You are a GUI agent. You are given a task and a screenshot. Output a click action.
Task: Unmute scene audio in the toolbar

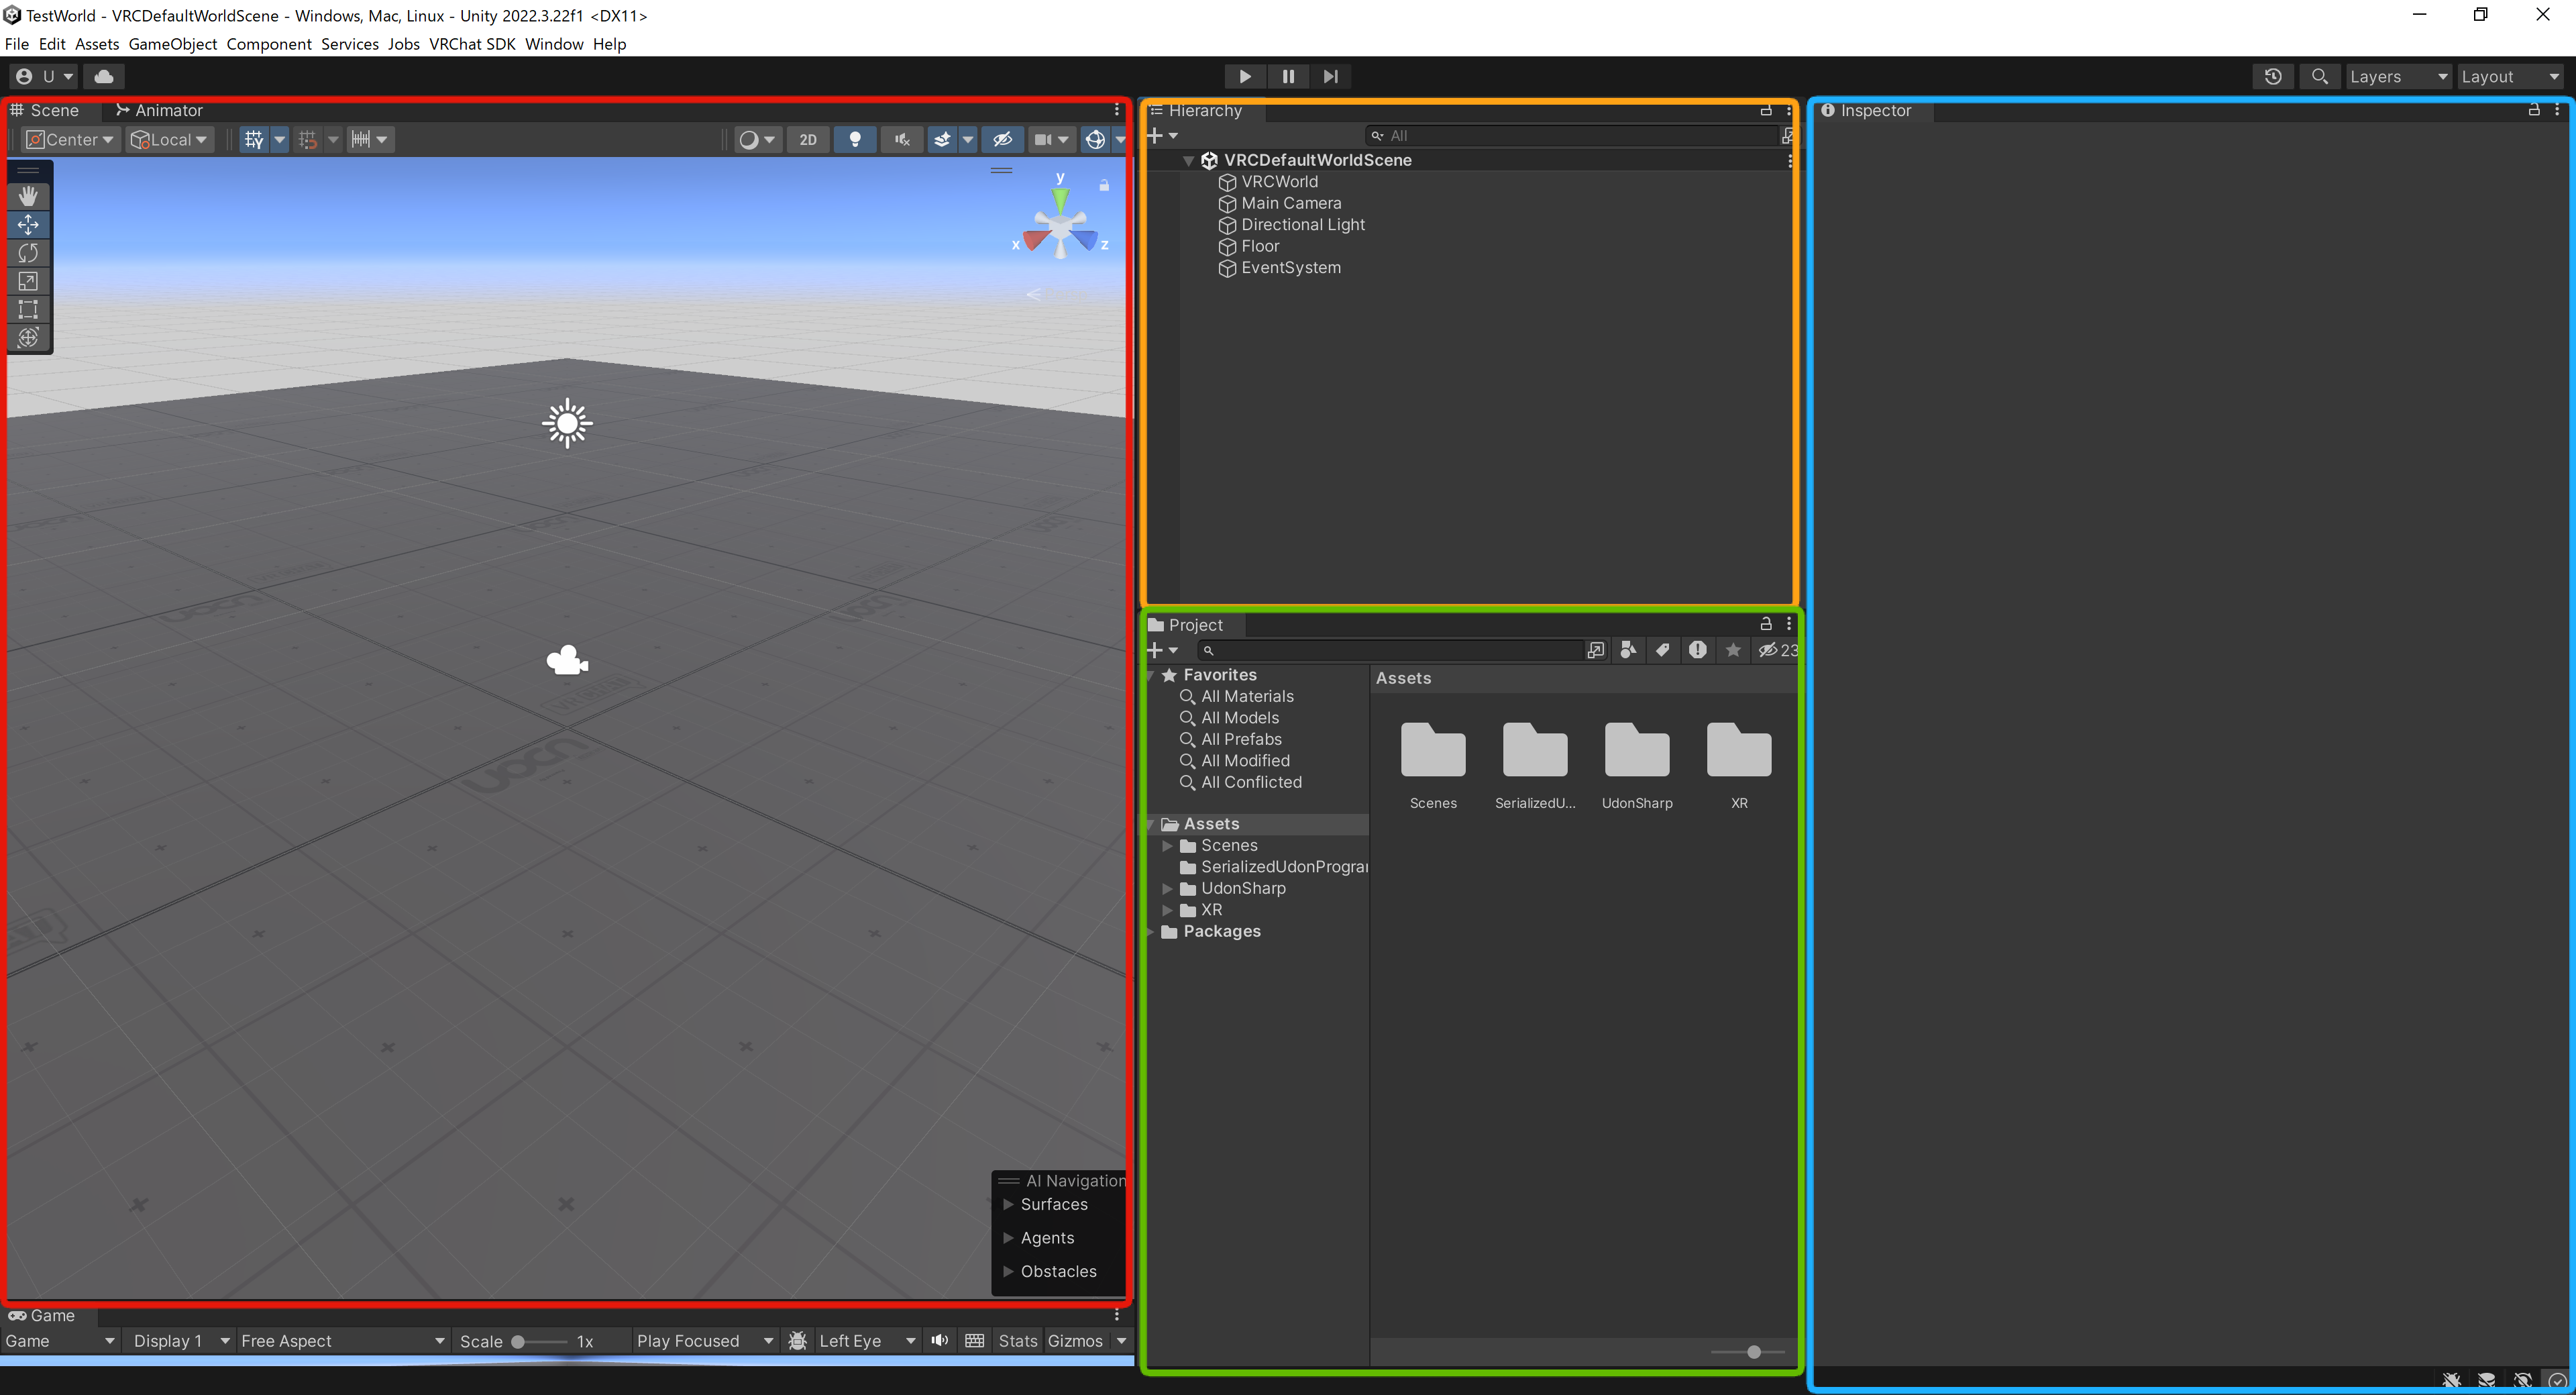(x=901, y=139)
